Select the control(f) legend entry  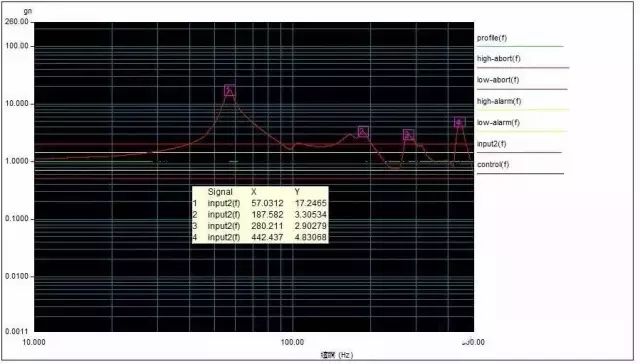tap(493, 165)
